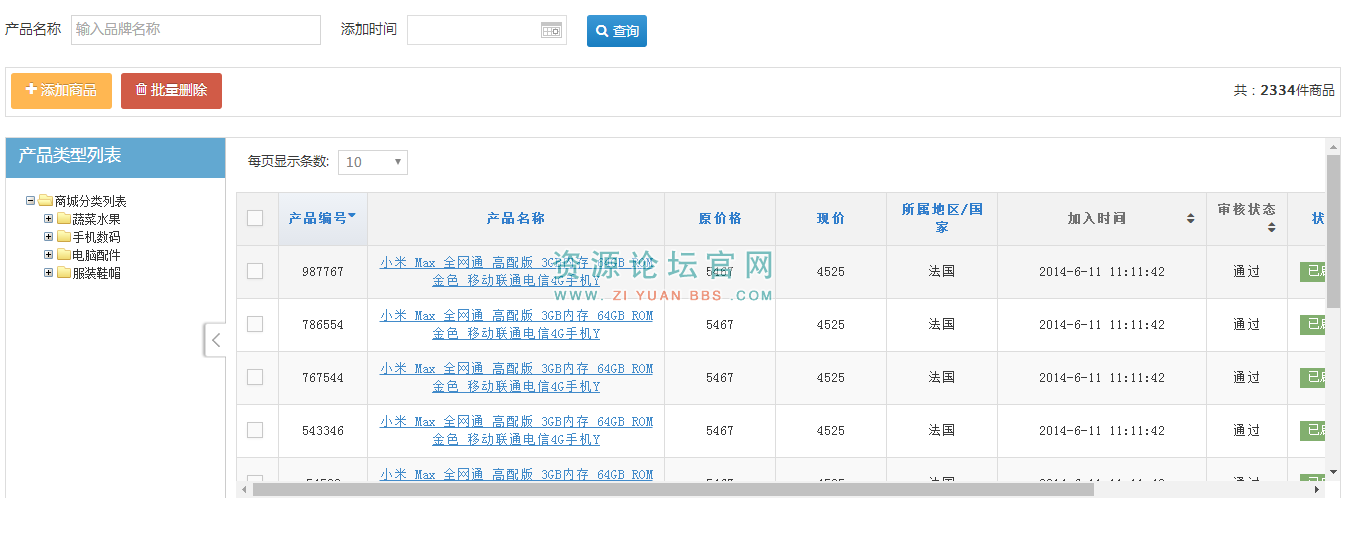Click the horizontal scrollbar left arrow

tap(244, 490)
